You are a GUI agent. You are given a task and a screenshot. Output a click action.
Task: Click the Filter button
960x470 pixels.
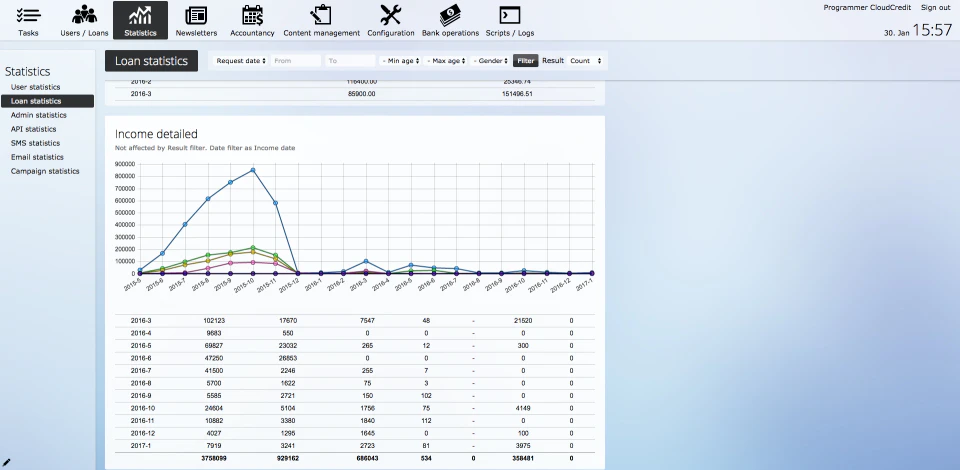point(525,61)
